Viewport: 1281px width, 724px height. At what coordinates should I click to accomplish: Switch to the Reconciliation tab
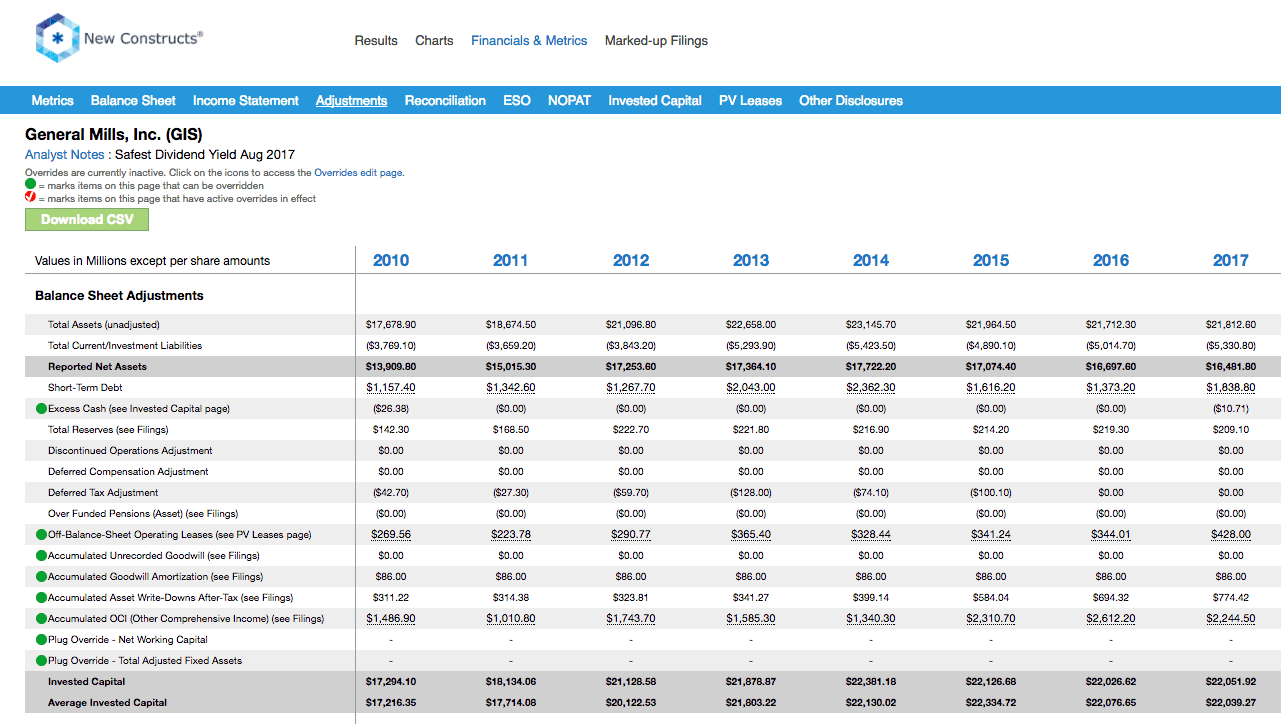(x=445, y=101)
